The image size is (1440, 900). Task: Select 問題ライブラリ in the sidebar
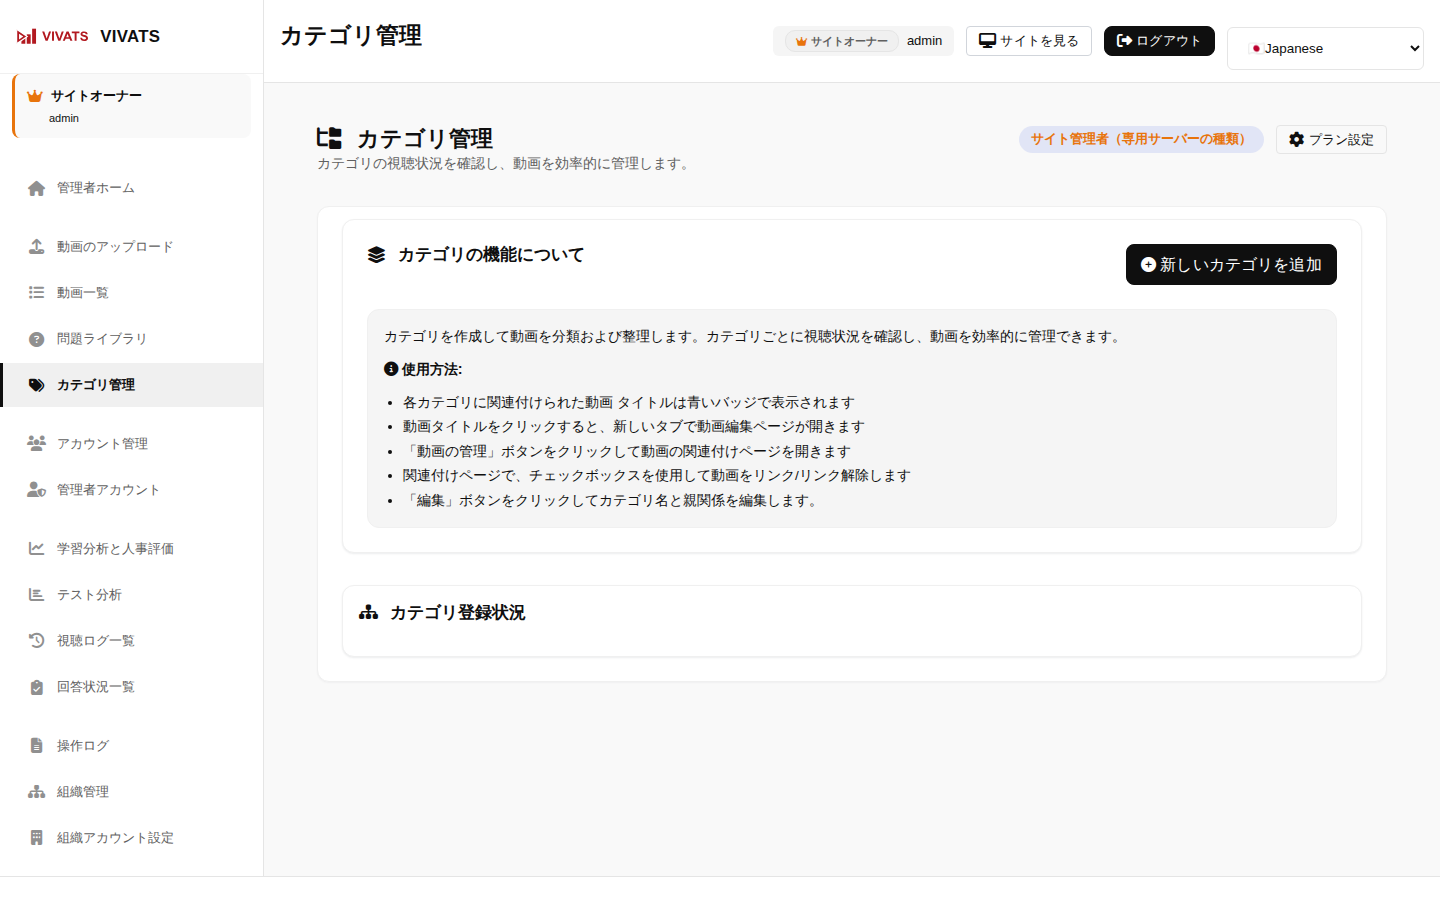(132, 339)
